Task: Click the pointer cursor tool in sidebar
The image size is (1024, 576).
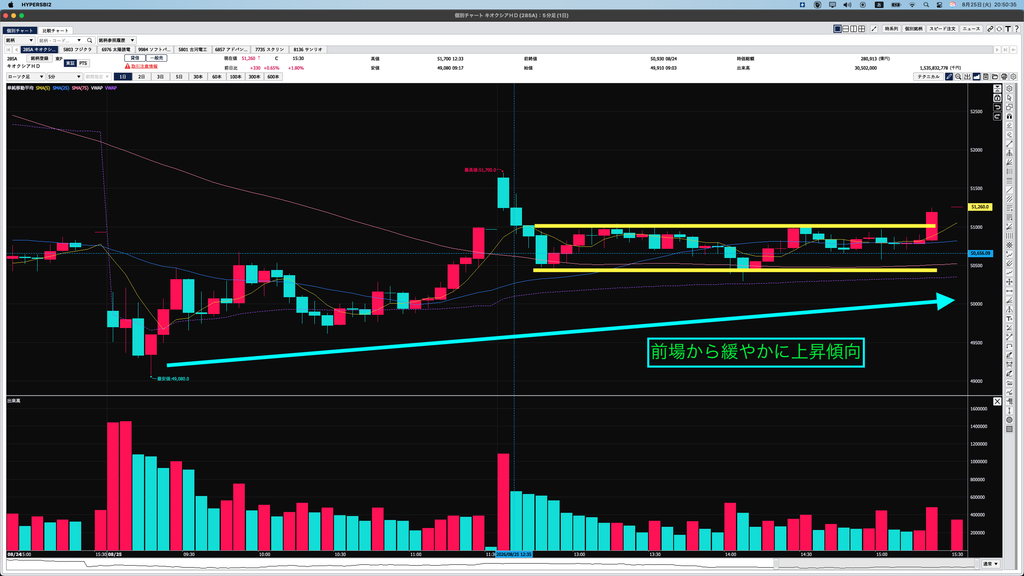Action: [1009, 98]
